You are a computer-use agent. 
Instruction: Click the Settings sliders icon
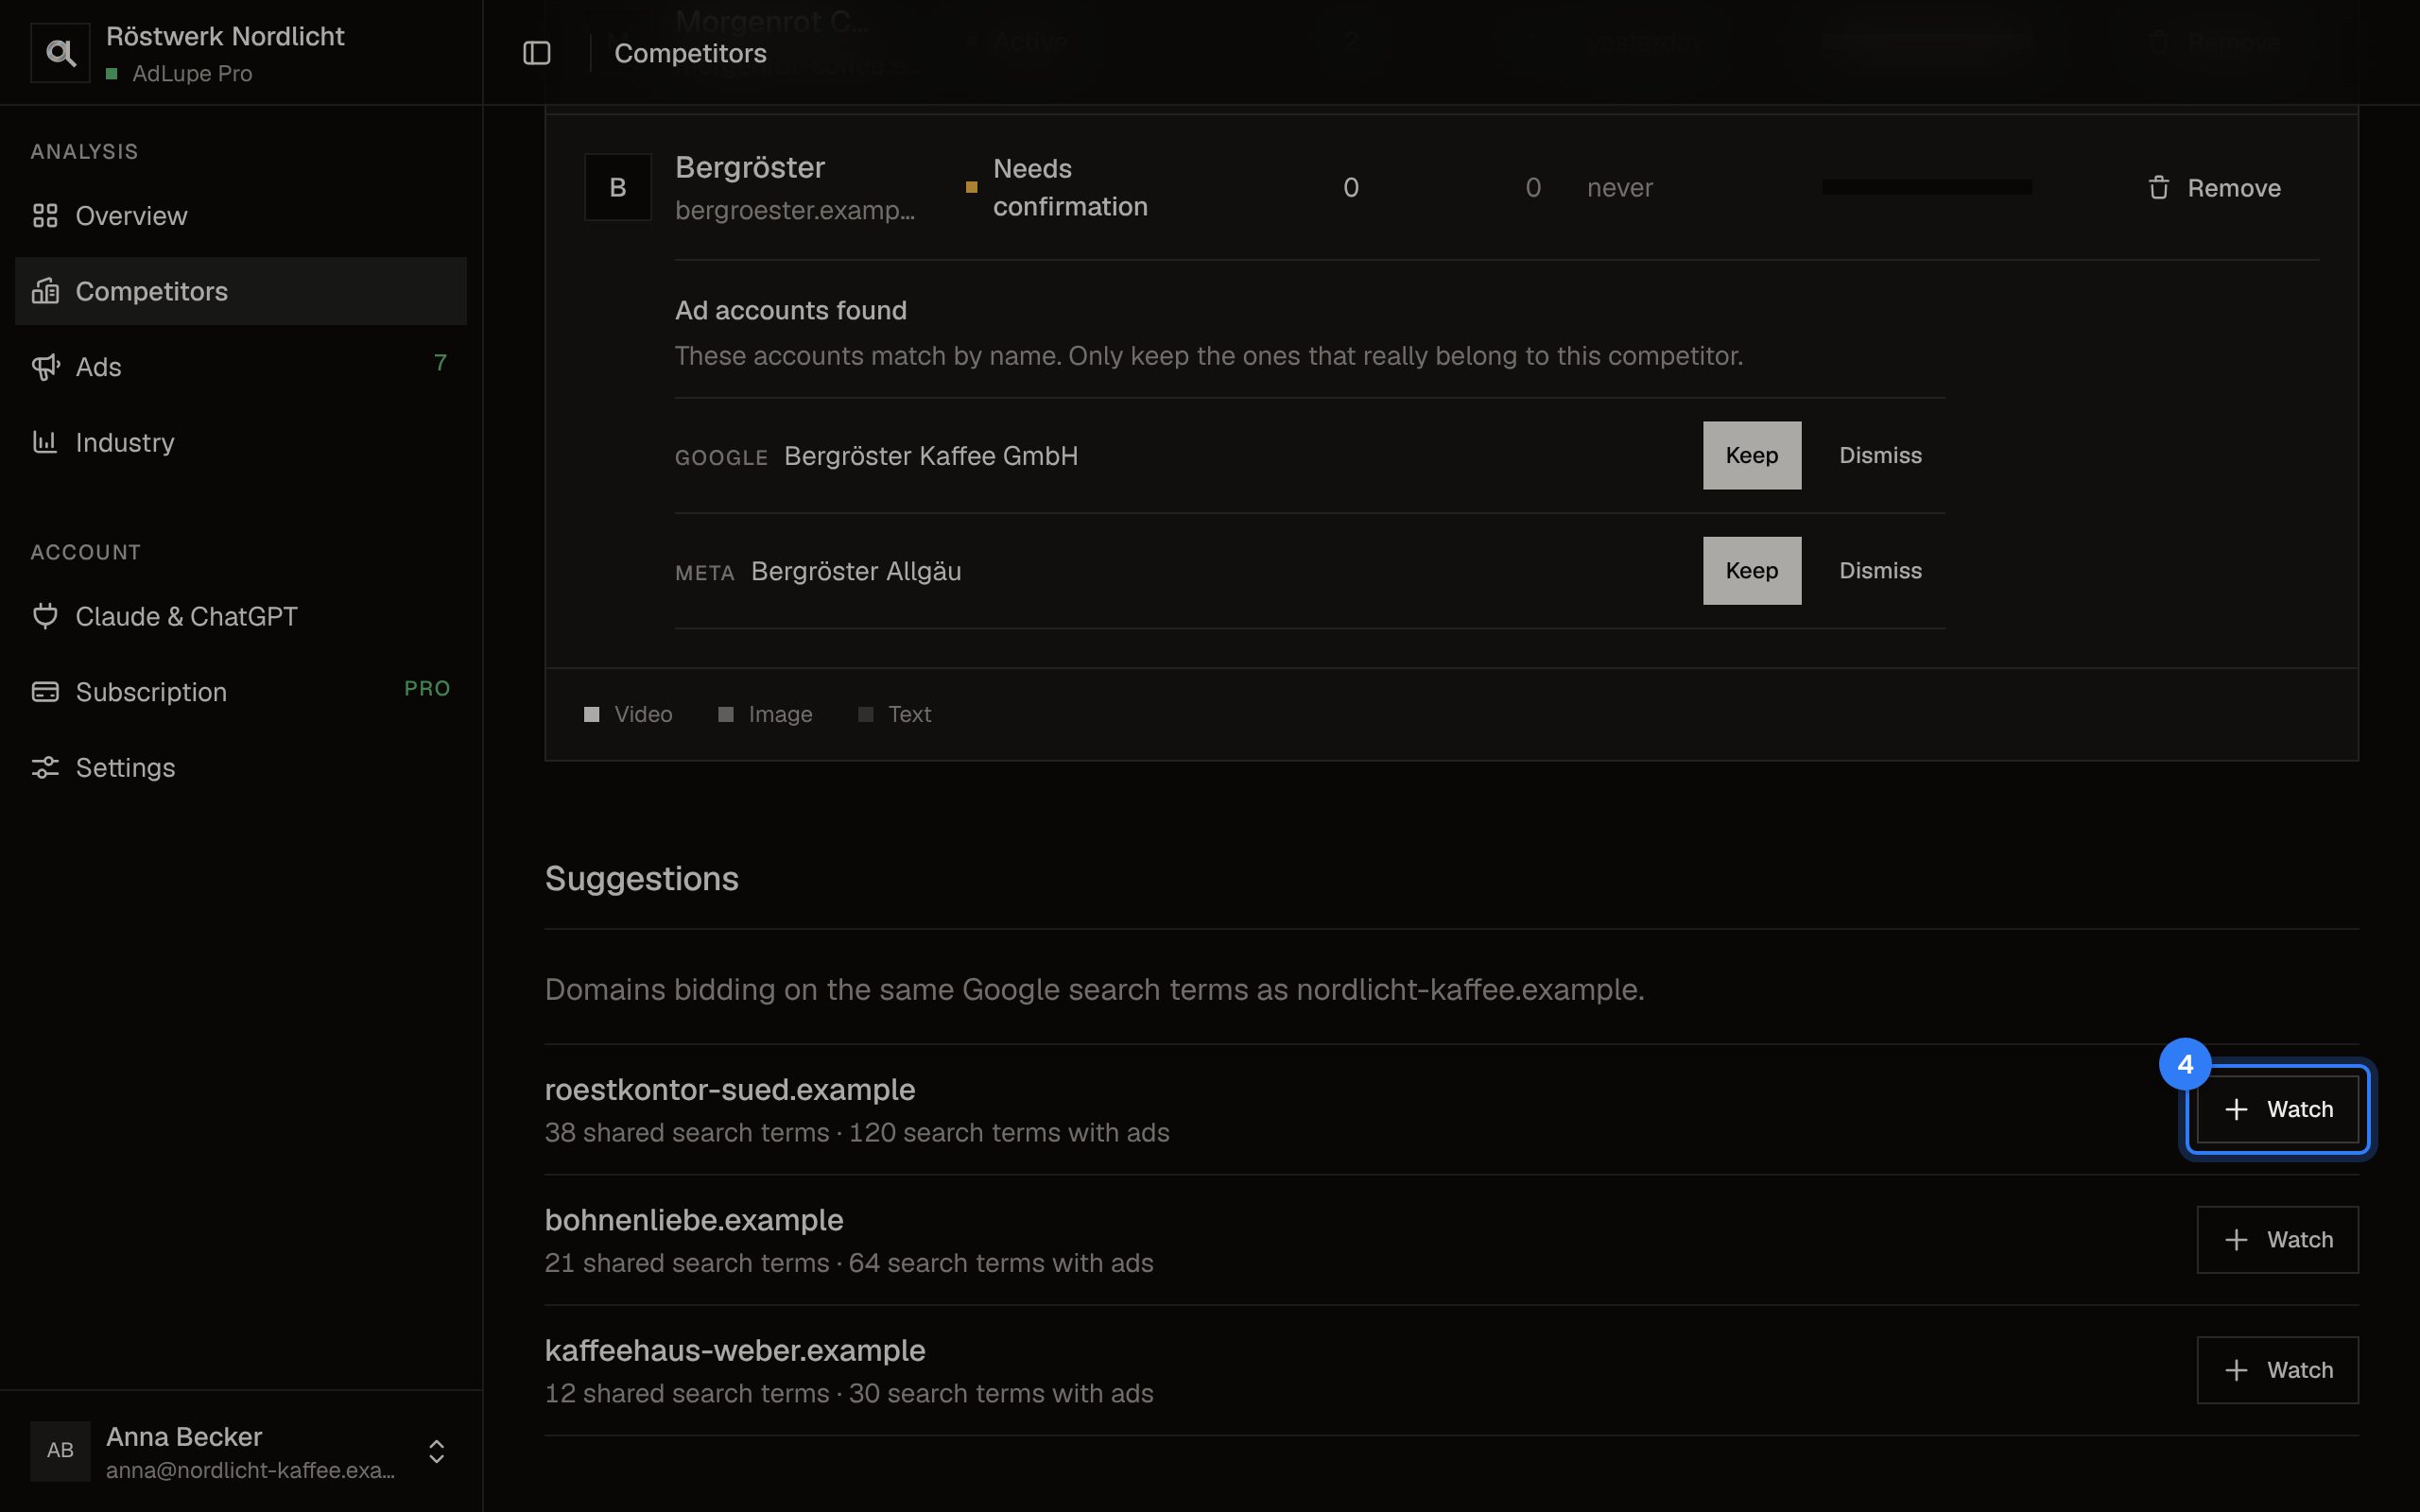tap(45, 767)
